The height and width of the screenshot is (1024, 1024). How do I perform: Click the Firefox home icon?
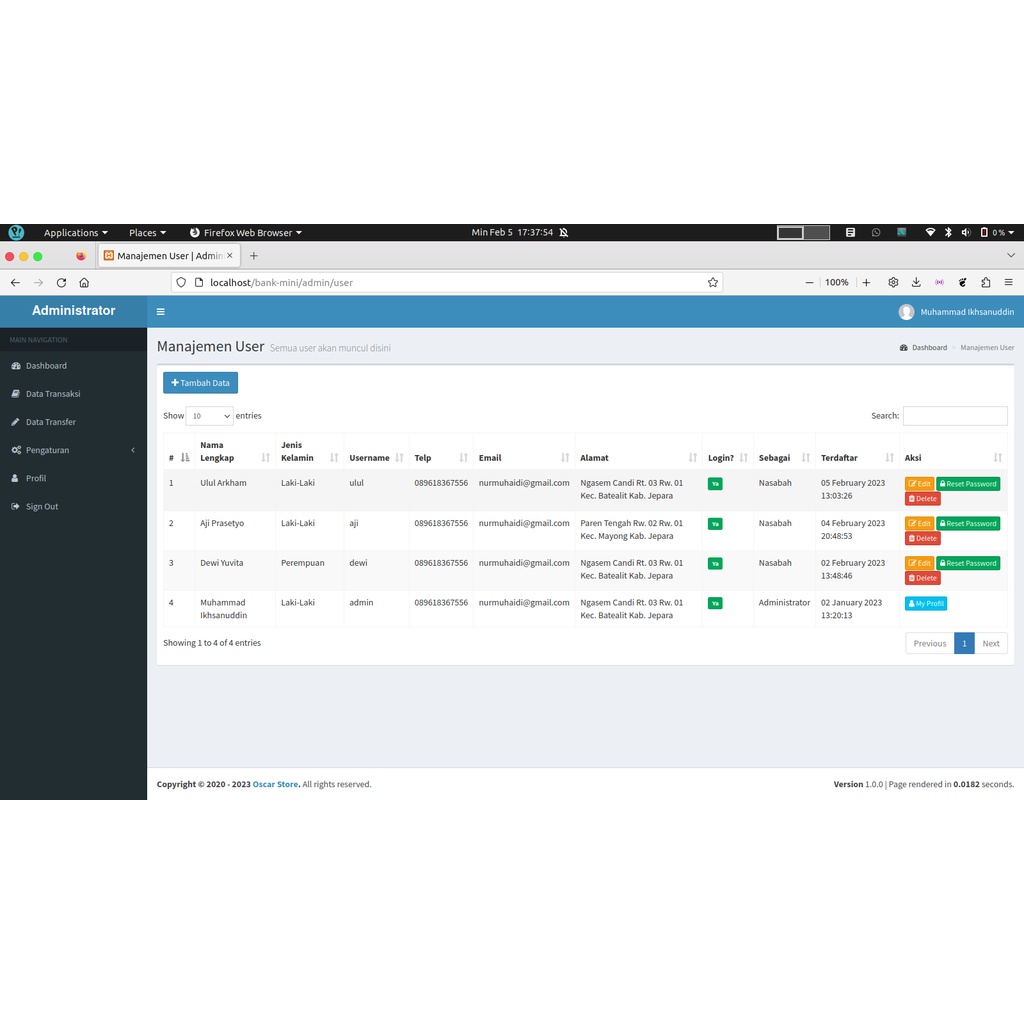[84, 283]
